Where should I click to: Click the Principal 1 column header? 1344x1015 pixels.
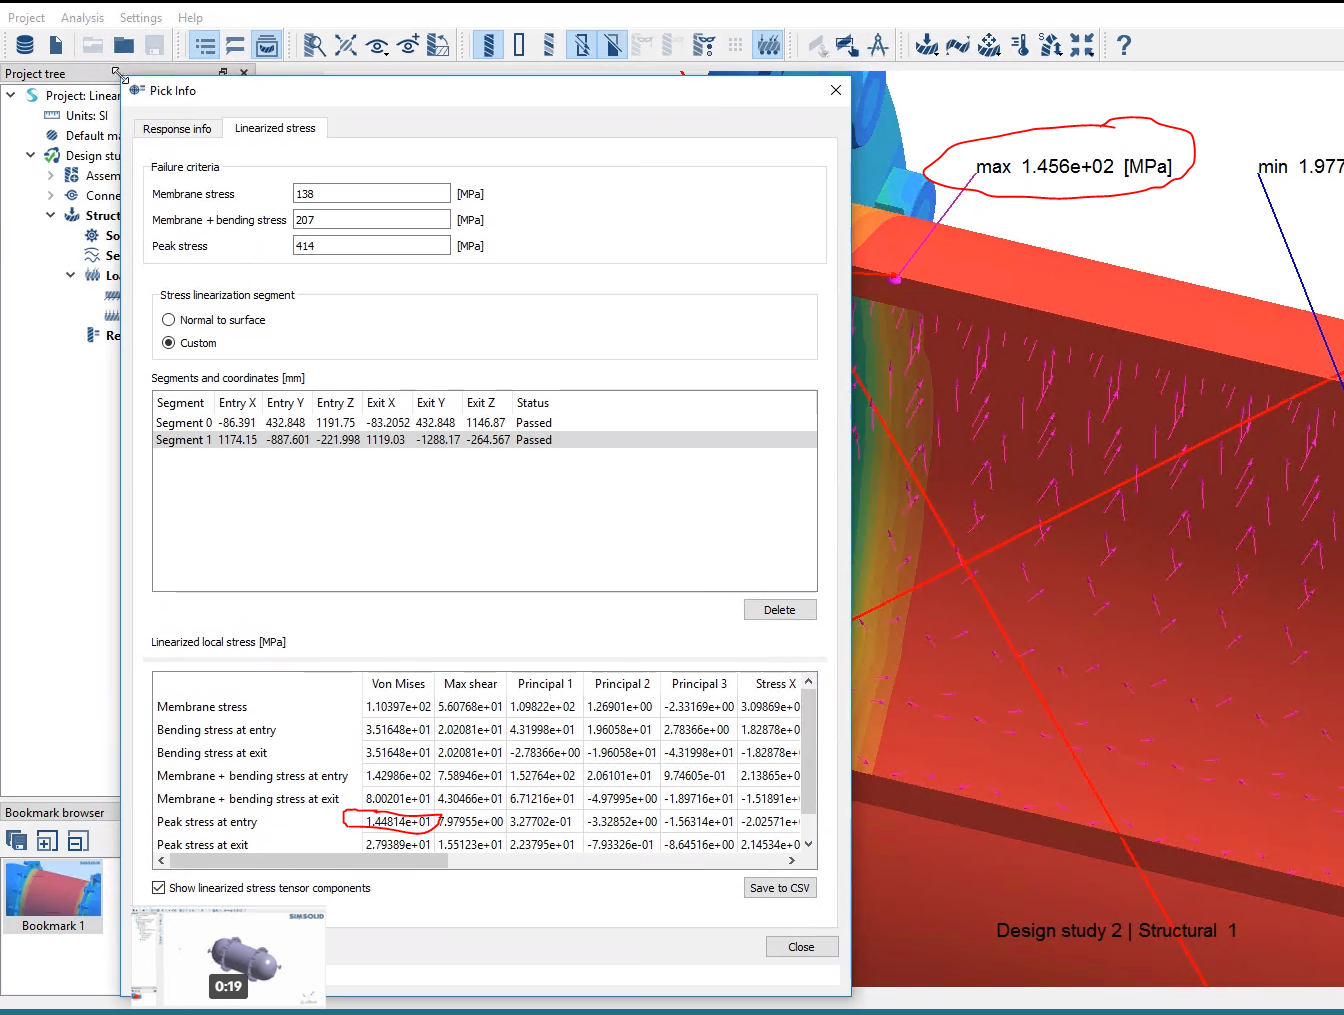point(545,684)
